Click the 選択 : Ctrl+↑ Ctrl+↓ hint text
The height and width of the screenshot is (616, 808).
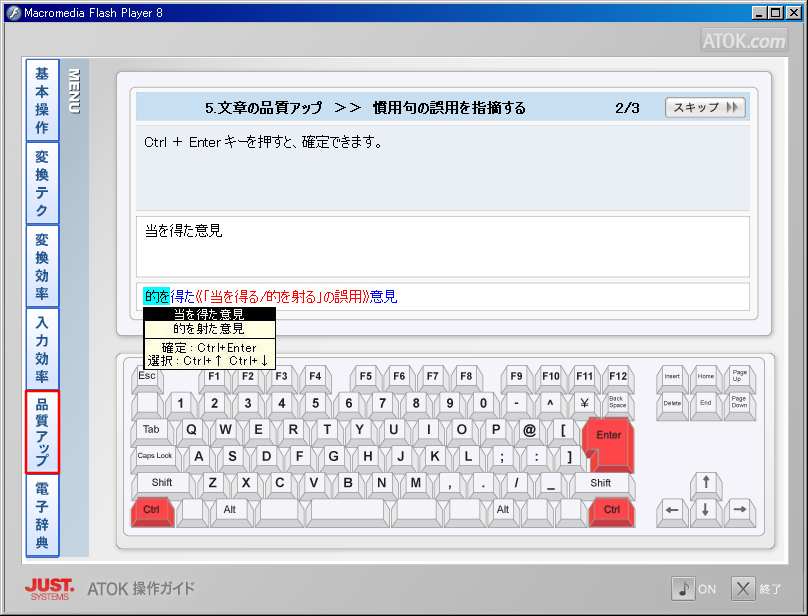click(208, 361)
